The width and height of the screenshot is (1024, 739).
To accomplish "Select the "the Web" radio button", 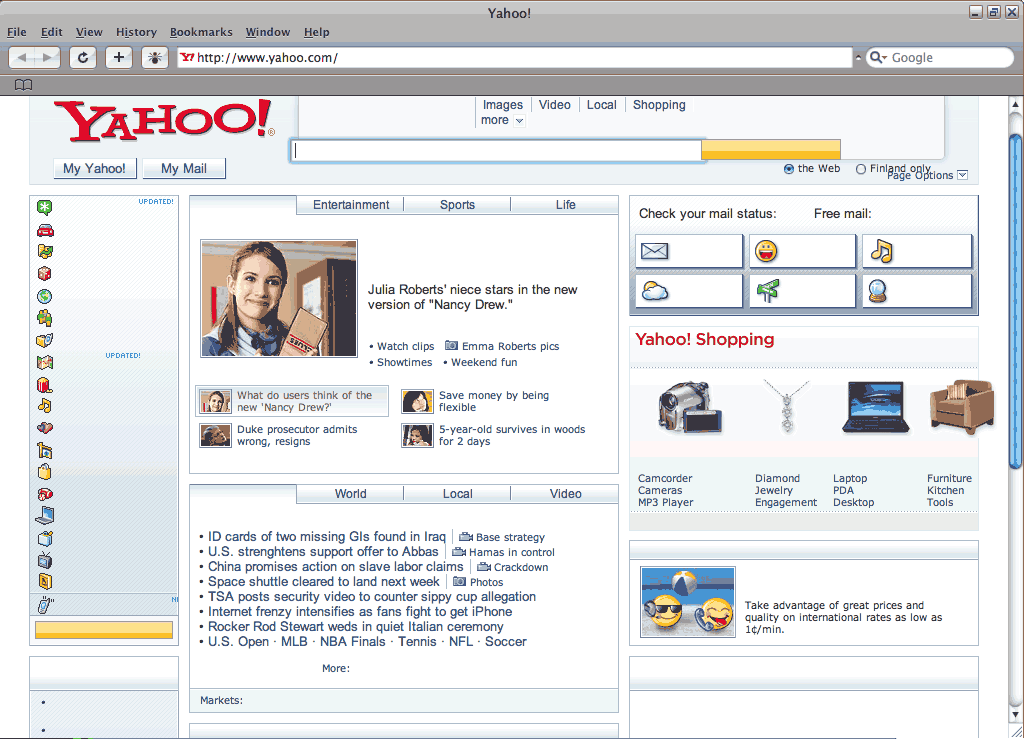I will coord(789,169).
